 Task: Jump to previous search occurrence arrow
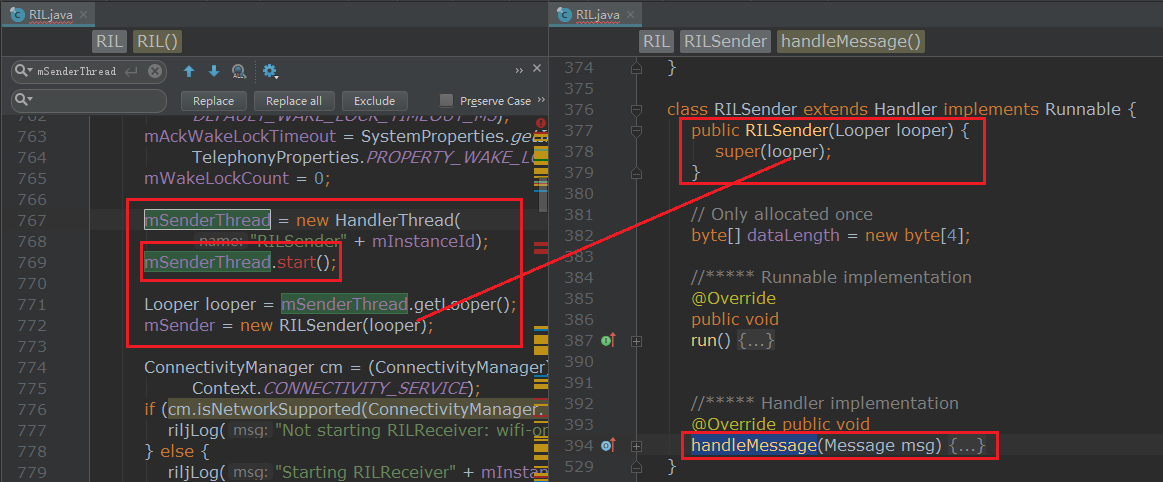coord(188,71)
